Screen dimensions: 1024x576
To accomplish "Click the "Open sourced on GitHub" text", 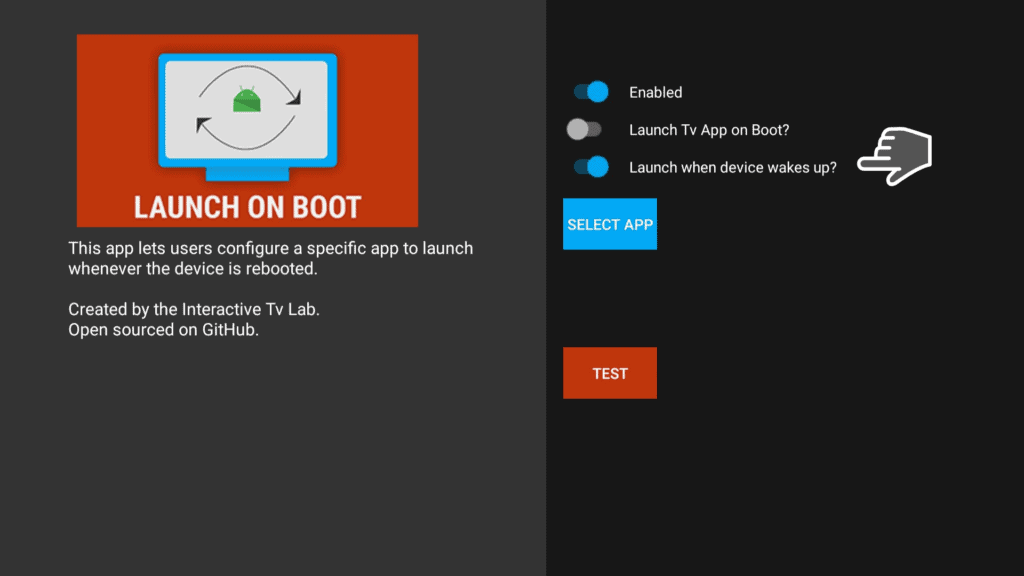I will [x=163, y=330].
